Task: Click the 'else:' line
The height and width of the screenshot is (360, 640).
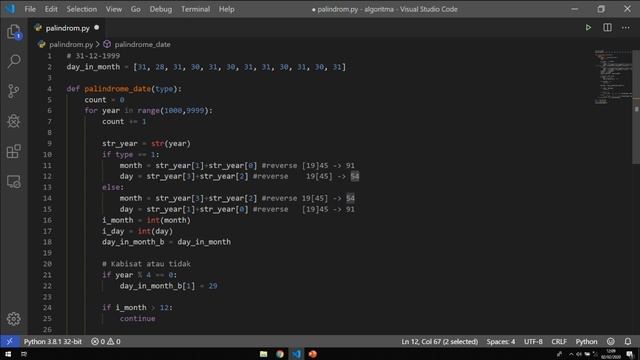Action: click(113, 187)
